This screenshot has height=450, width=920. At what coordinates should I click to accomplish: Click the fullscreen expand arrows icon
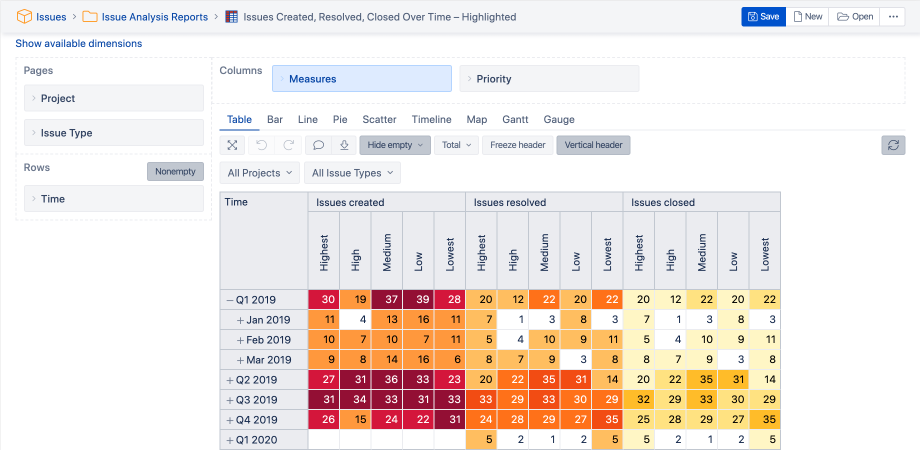click(x=232, y=146)
